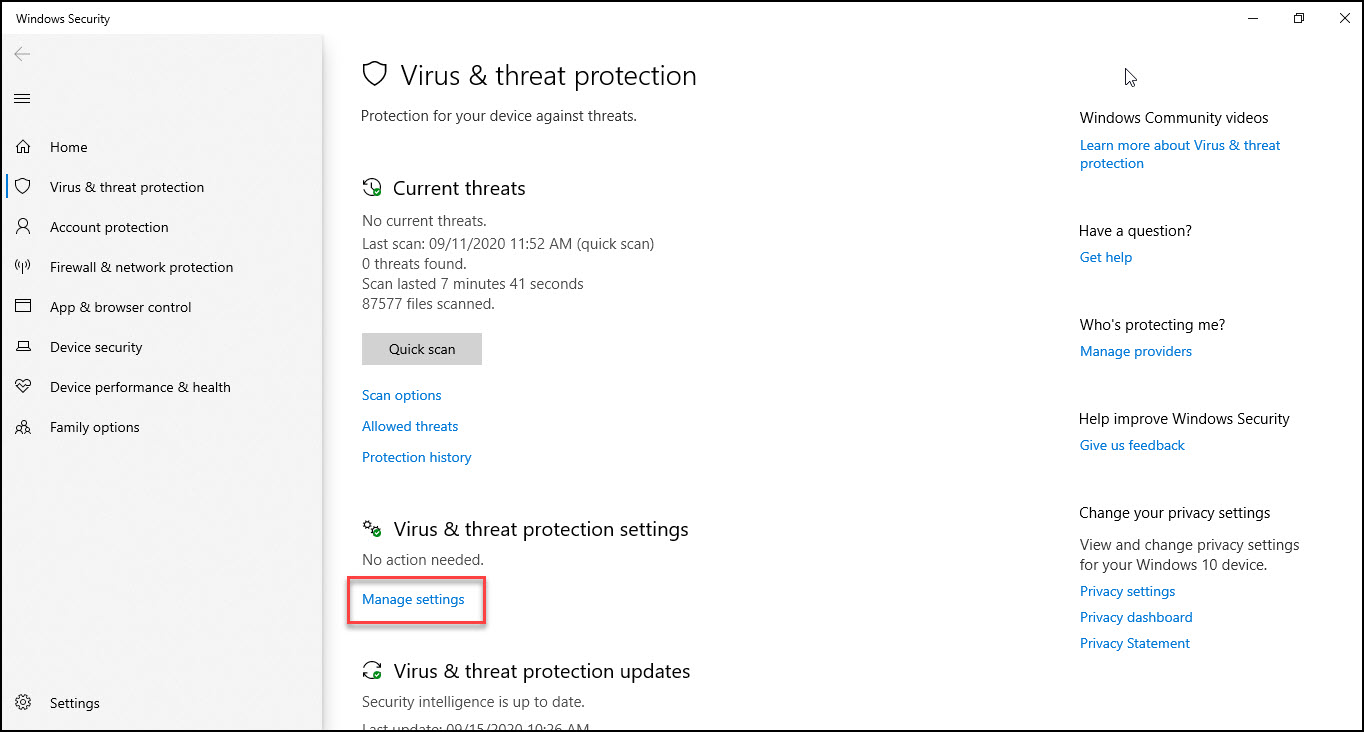
Task: Click the Home icon in sidebar
Action: pyautogui.click(x=22, y=147)
